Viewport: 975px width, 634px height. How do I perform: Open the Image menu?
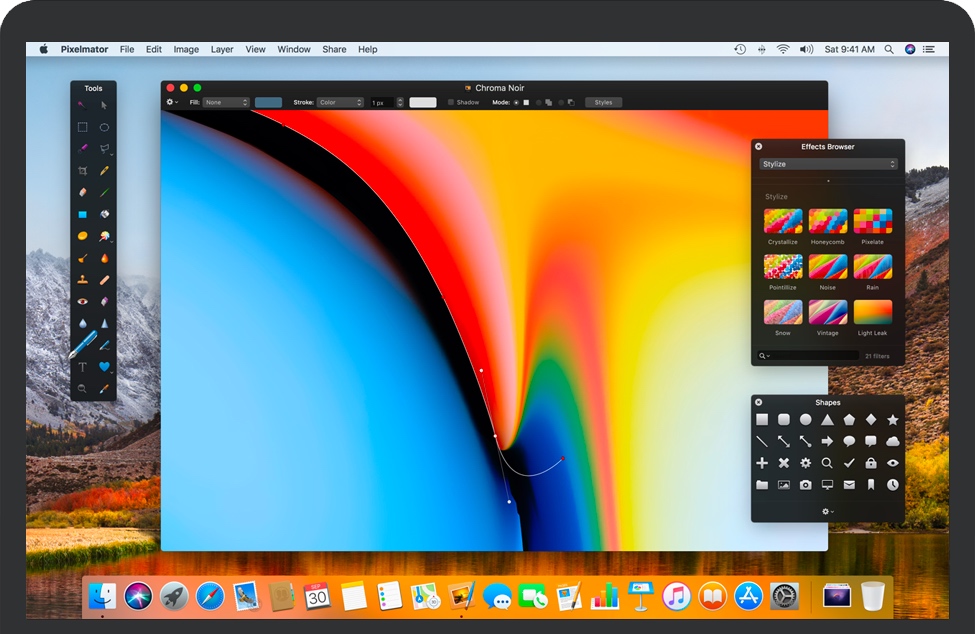point(186,49)
